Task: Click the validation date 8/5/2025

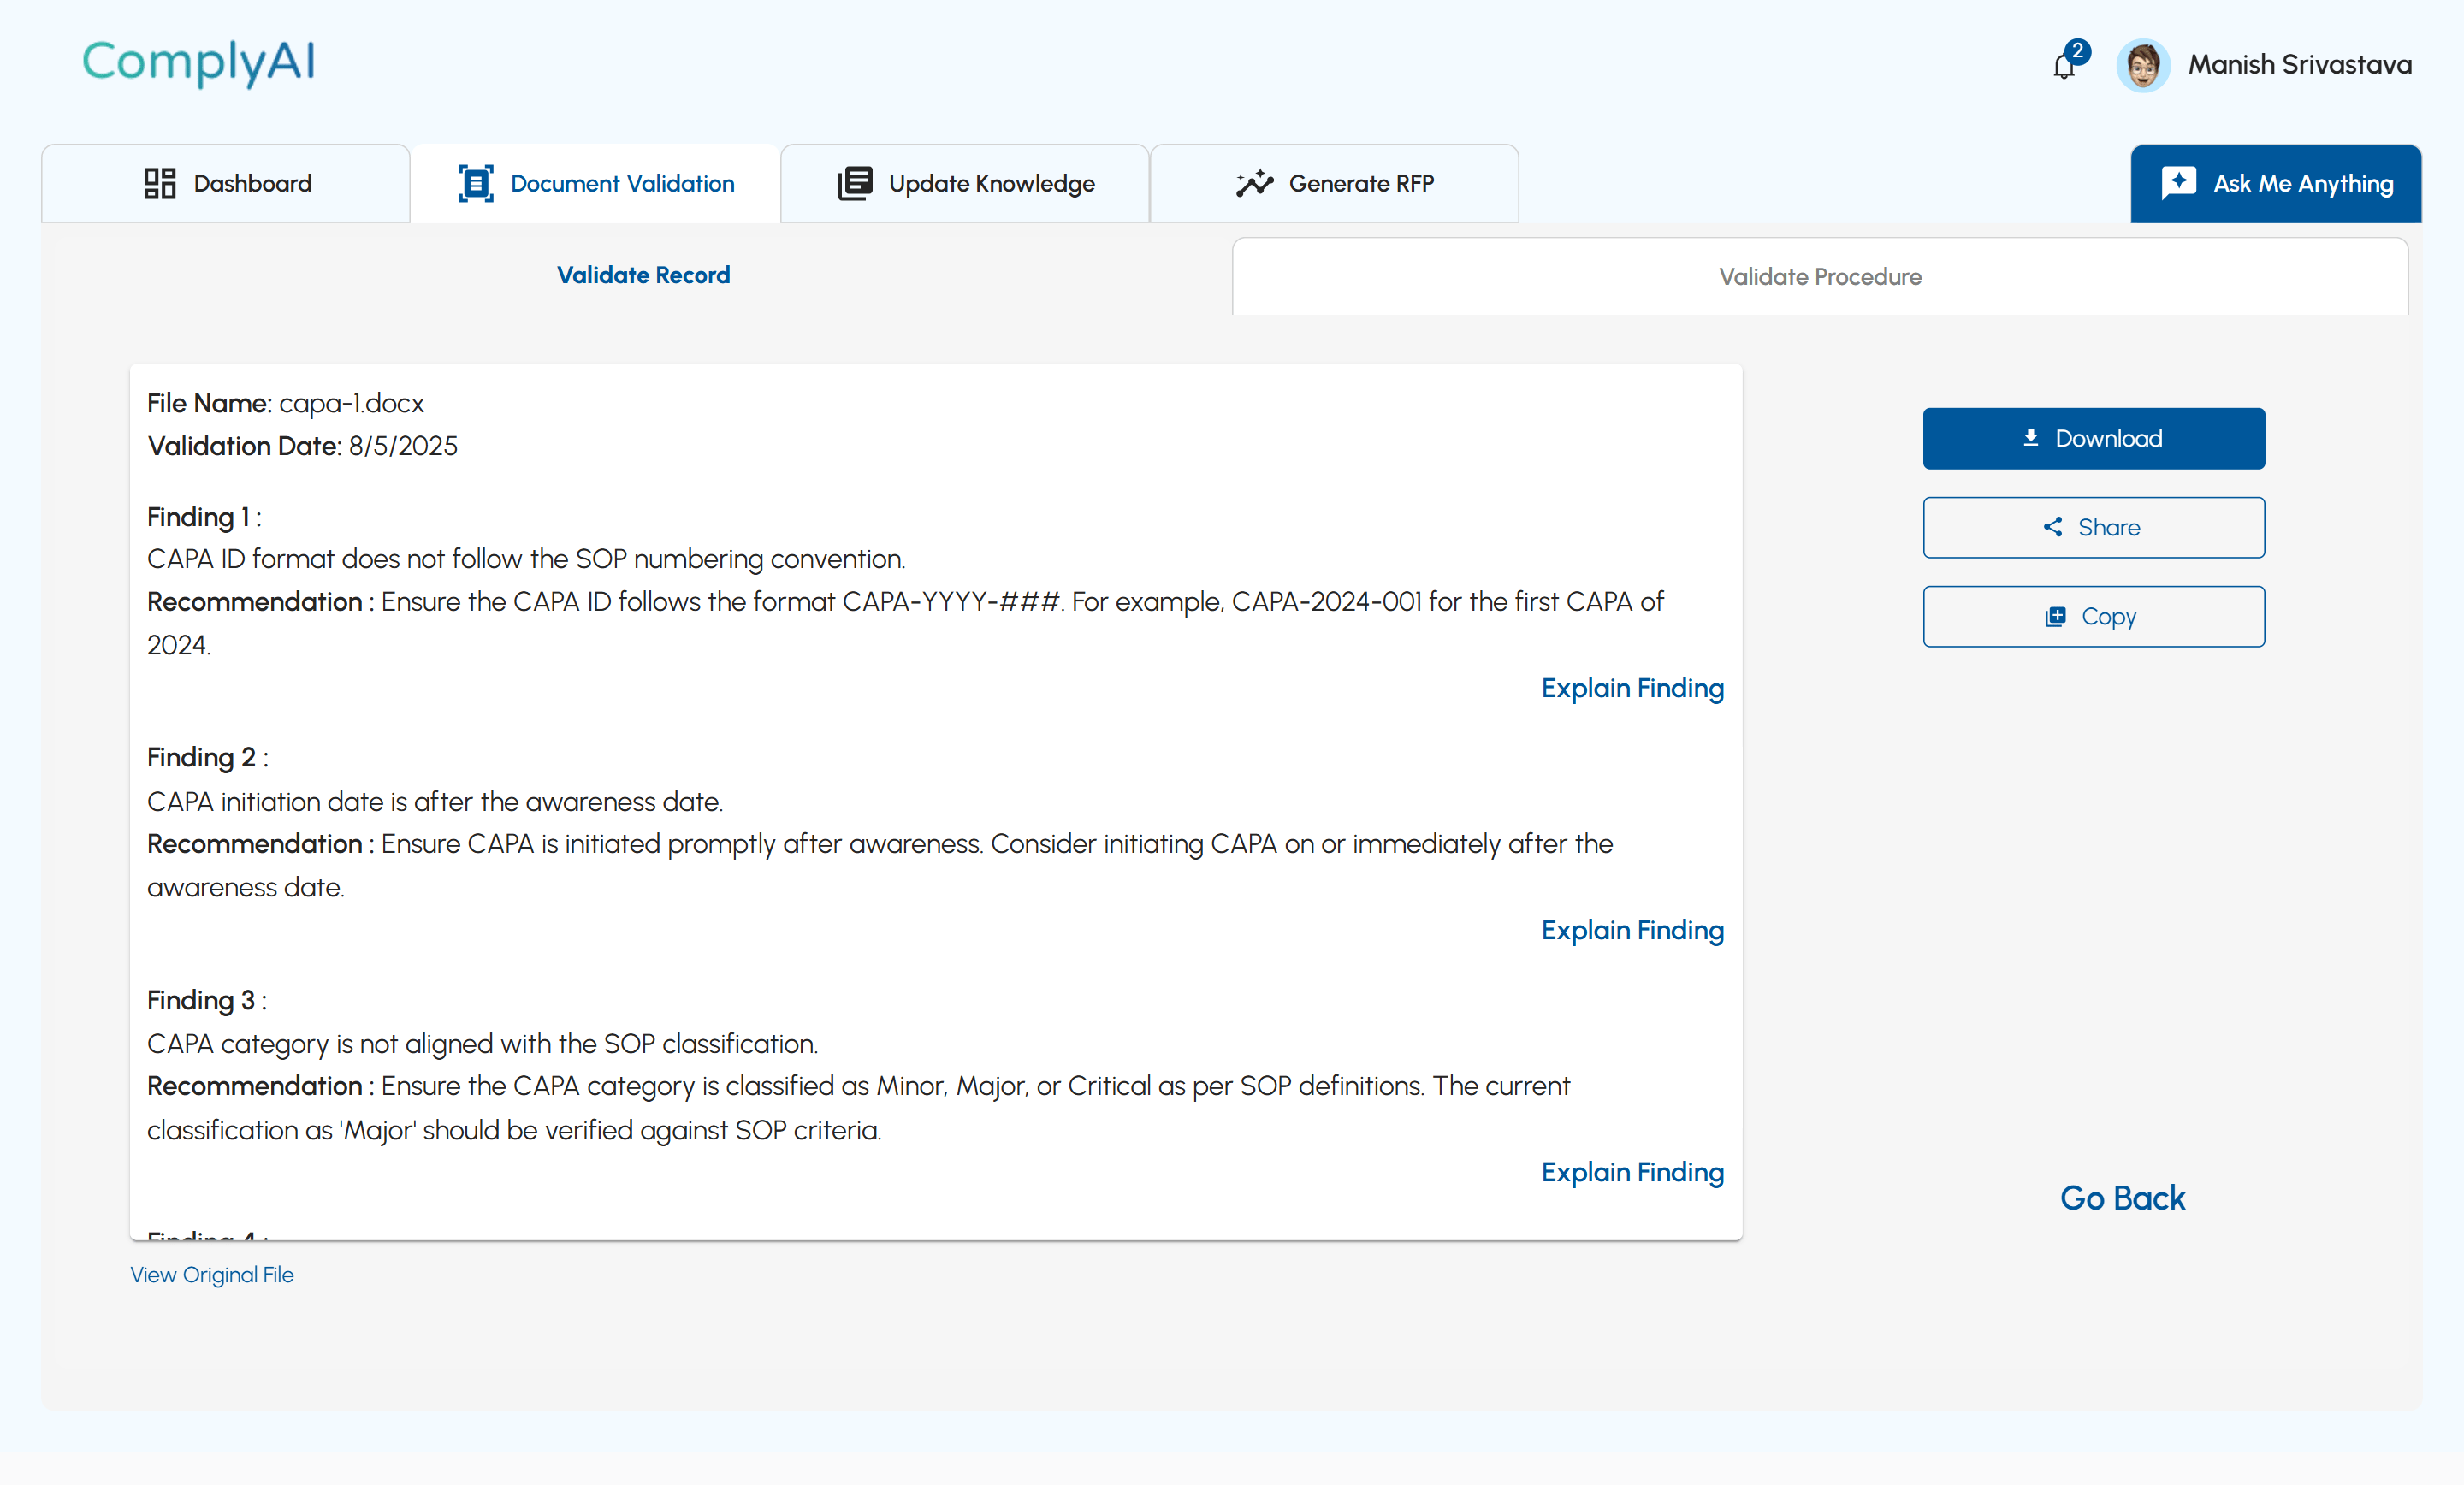Action: click(x=403, y=446)
